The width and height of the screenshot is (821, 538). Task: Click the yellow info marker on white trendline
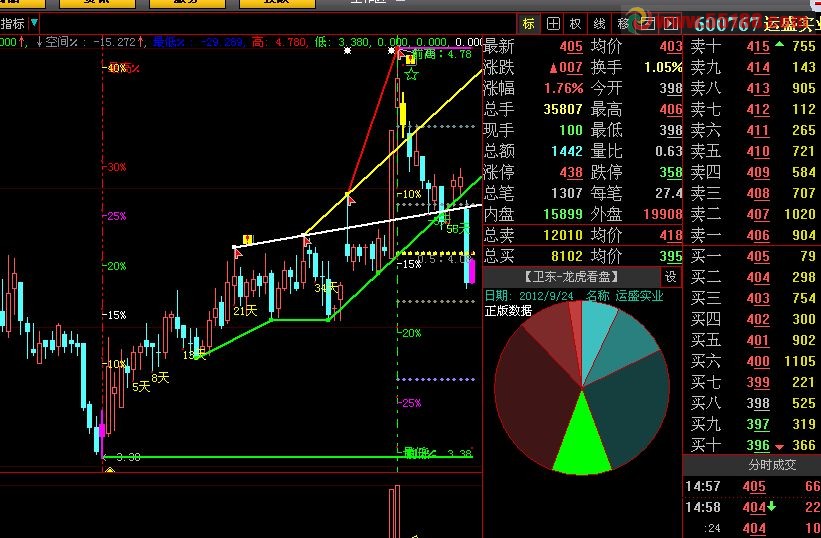pyautogui.click(x=247, y=240)
